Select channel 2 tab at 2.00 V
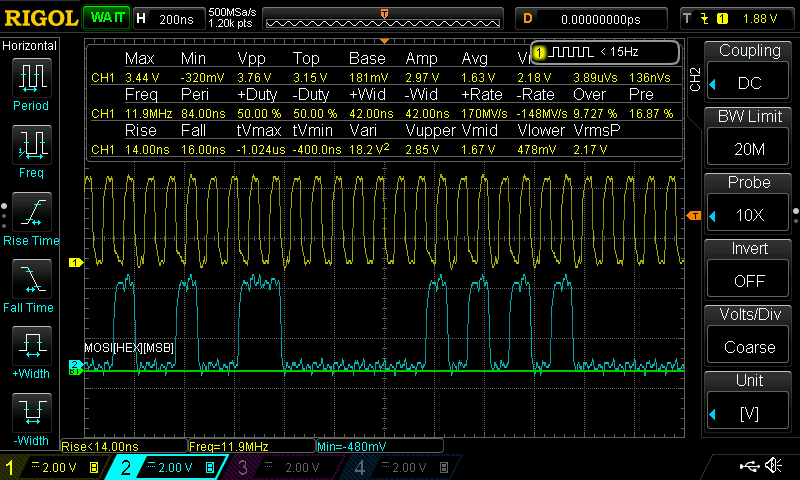The width and height of the screenshot is (800, 480). click(x=168, y=467)
